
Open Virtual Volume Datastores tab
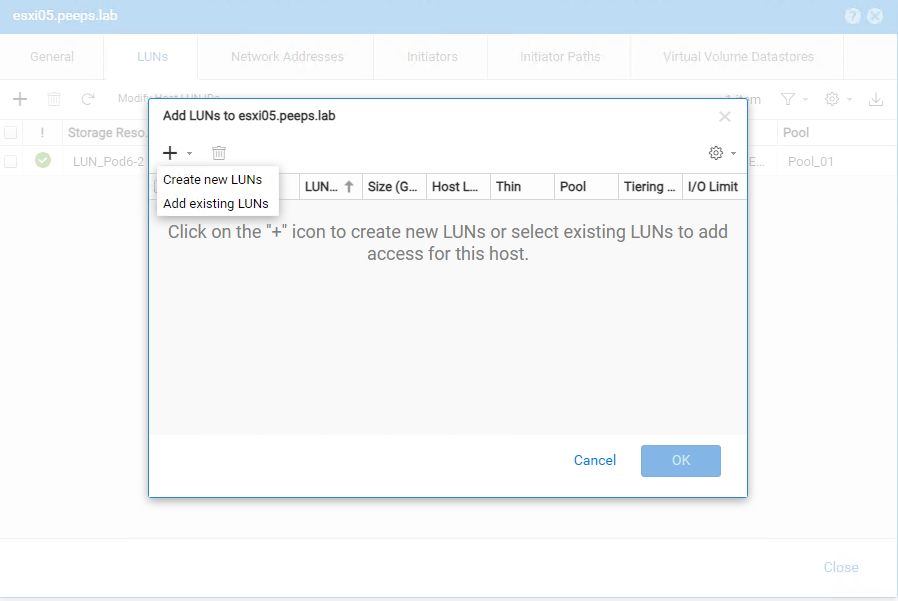[x=738, y=57]
